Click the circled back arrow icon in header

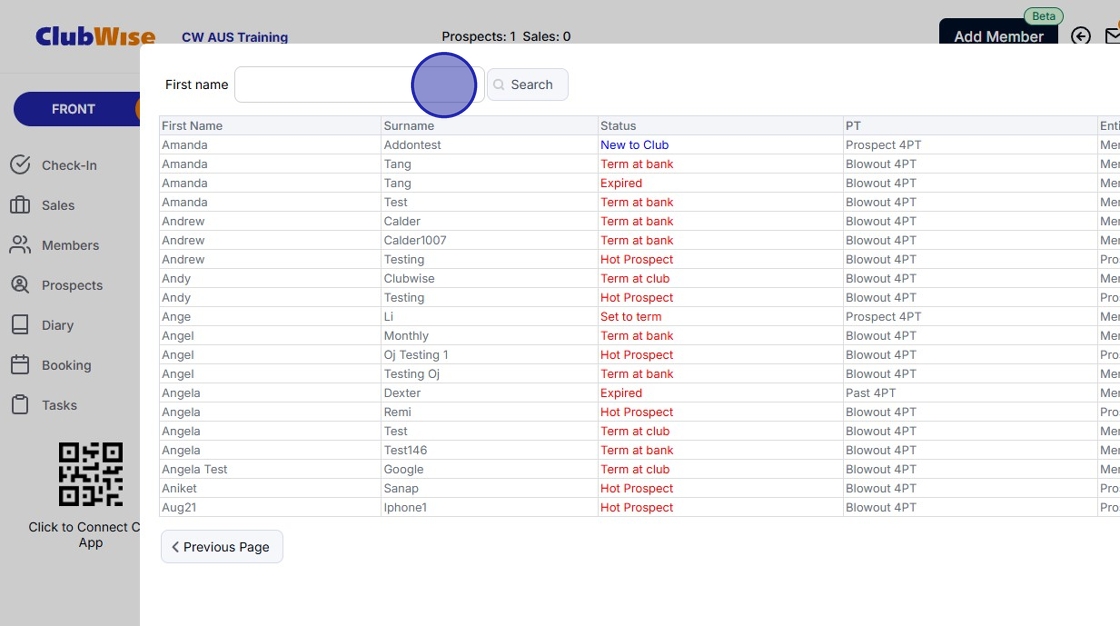(x=1081, y=36)
